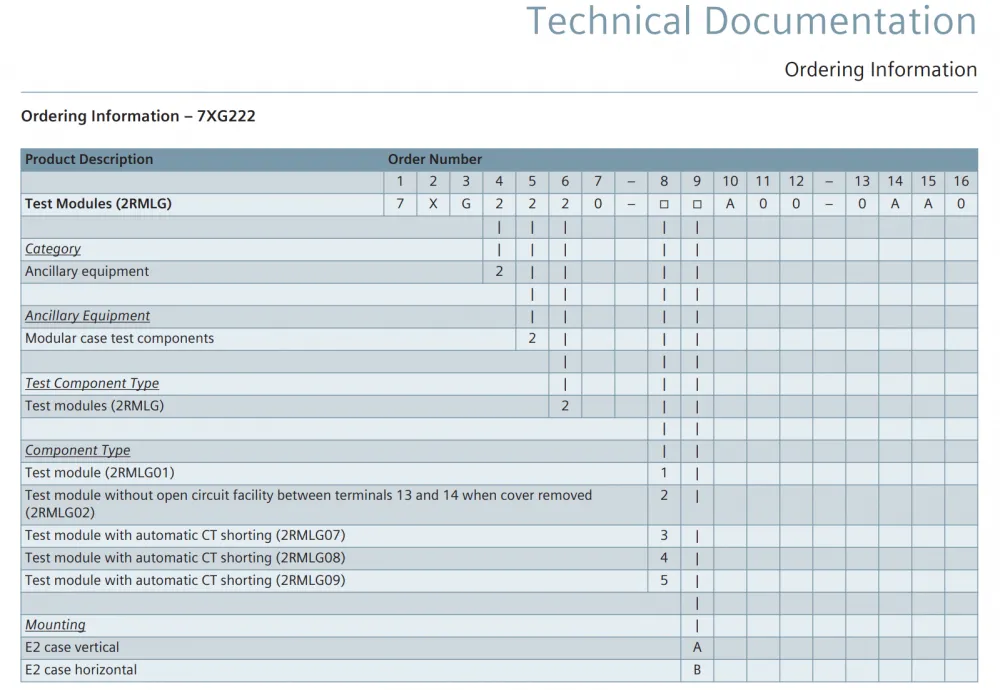
Task: Click the '2' code in the Ancillary equipment row
Action: tap(499, 272)
